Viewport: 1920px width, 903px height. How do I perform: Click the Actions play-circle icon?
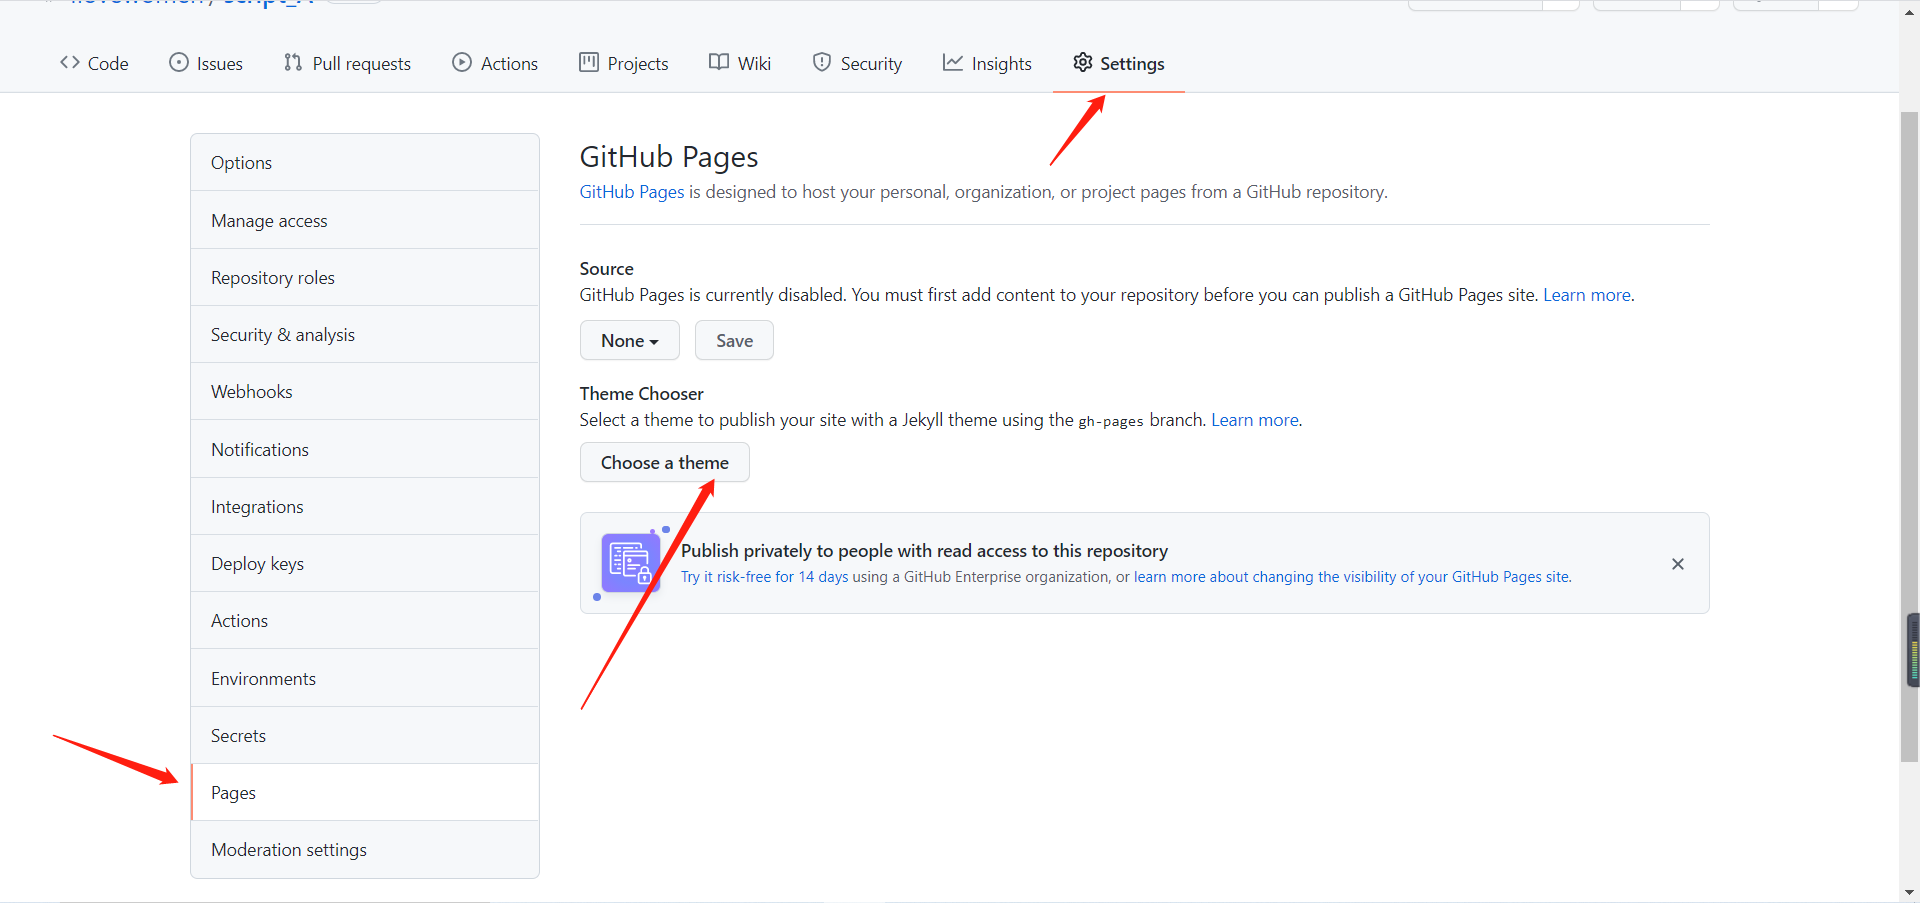click(461, 63)
